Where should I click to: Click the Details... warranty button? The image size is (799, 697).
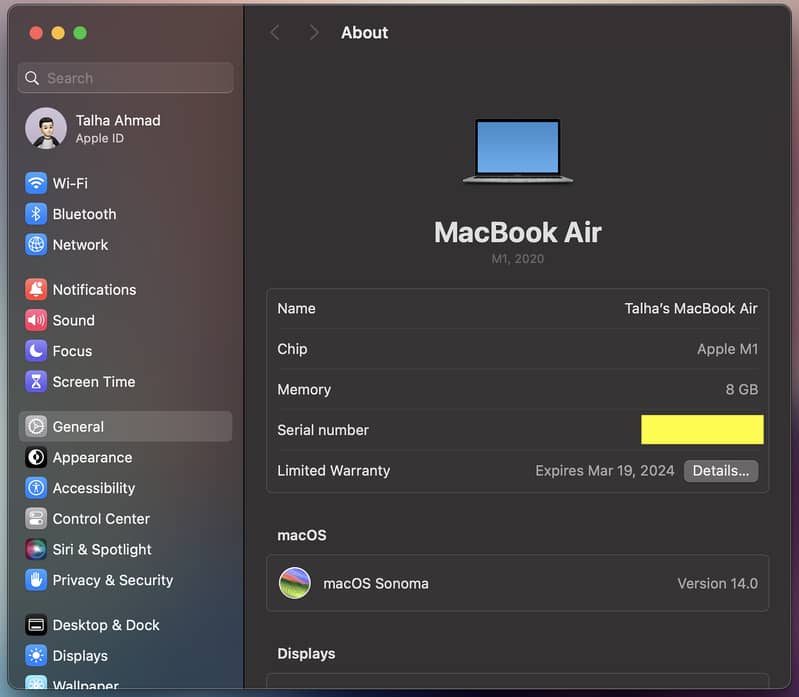(720, 471)
